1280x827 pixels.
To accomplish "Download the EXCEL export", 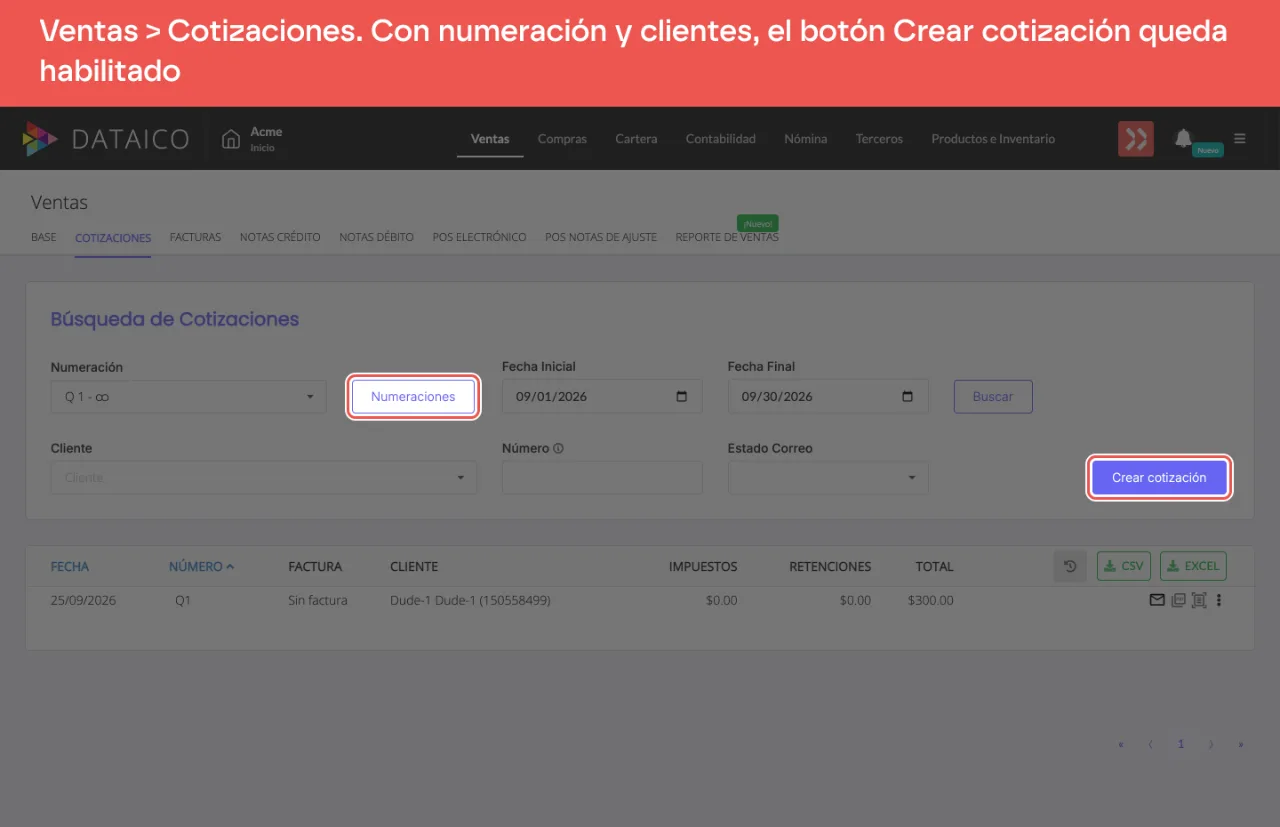I will (1193, 566).
